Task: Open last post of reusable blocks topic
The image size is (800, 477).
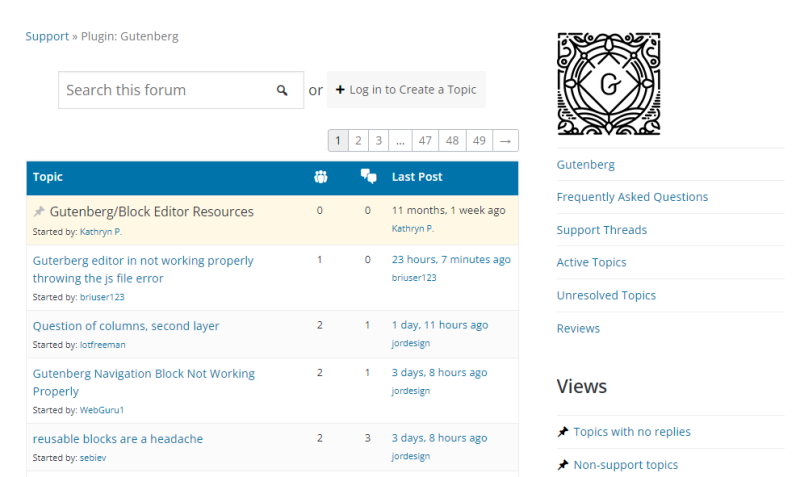Action: click(439, 438)
